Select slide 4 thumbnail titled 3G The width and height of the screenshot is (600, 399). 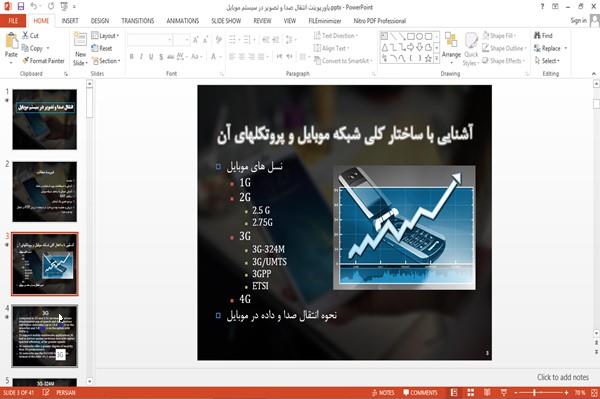click(x=44, y=336)
